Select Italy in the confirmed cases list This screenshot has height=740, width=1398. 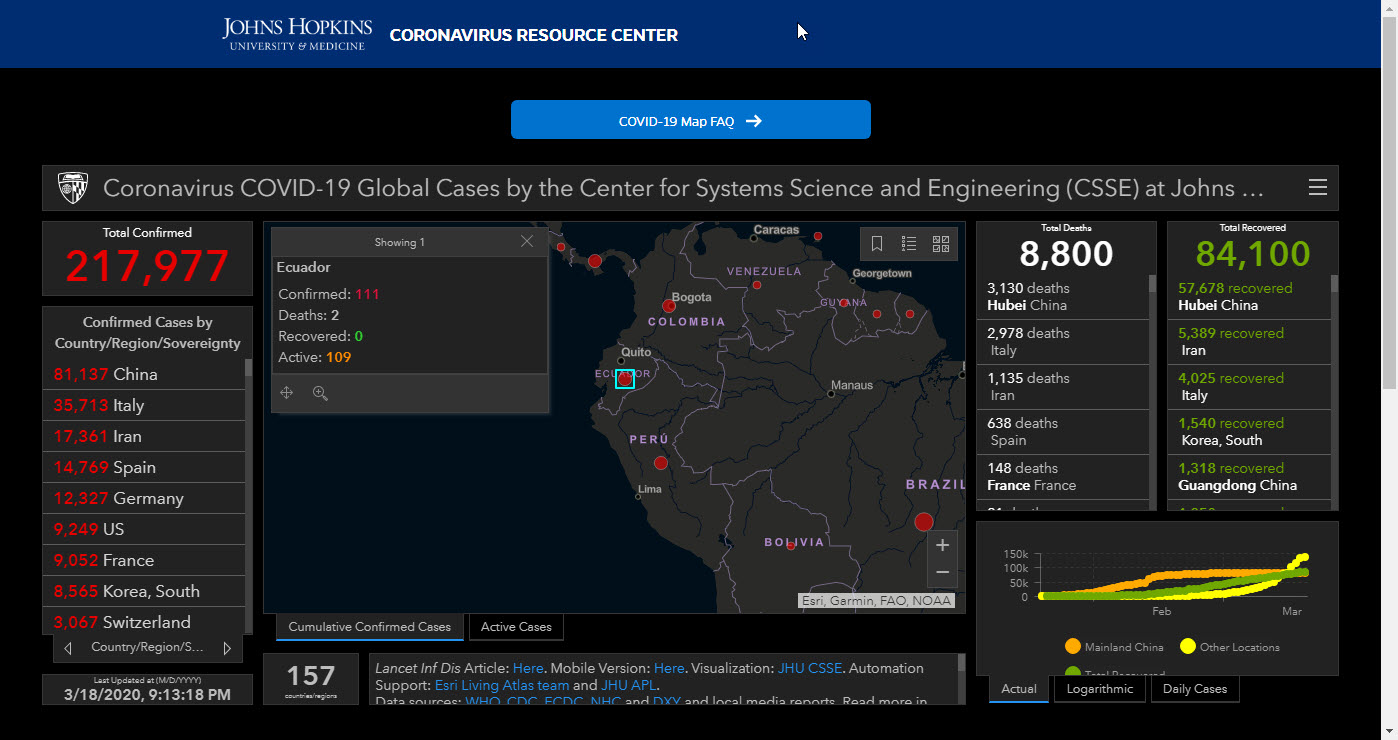[144, 405]
